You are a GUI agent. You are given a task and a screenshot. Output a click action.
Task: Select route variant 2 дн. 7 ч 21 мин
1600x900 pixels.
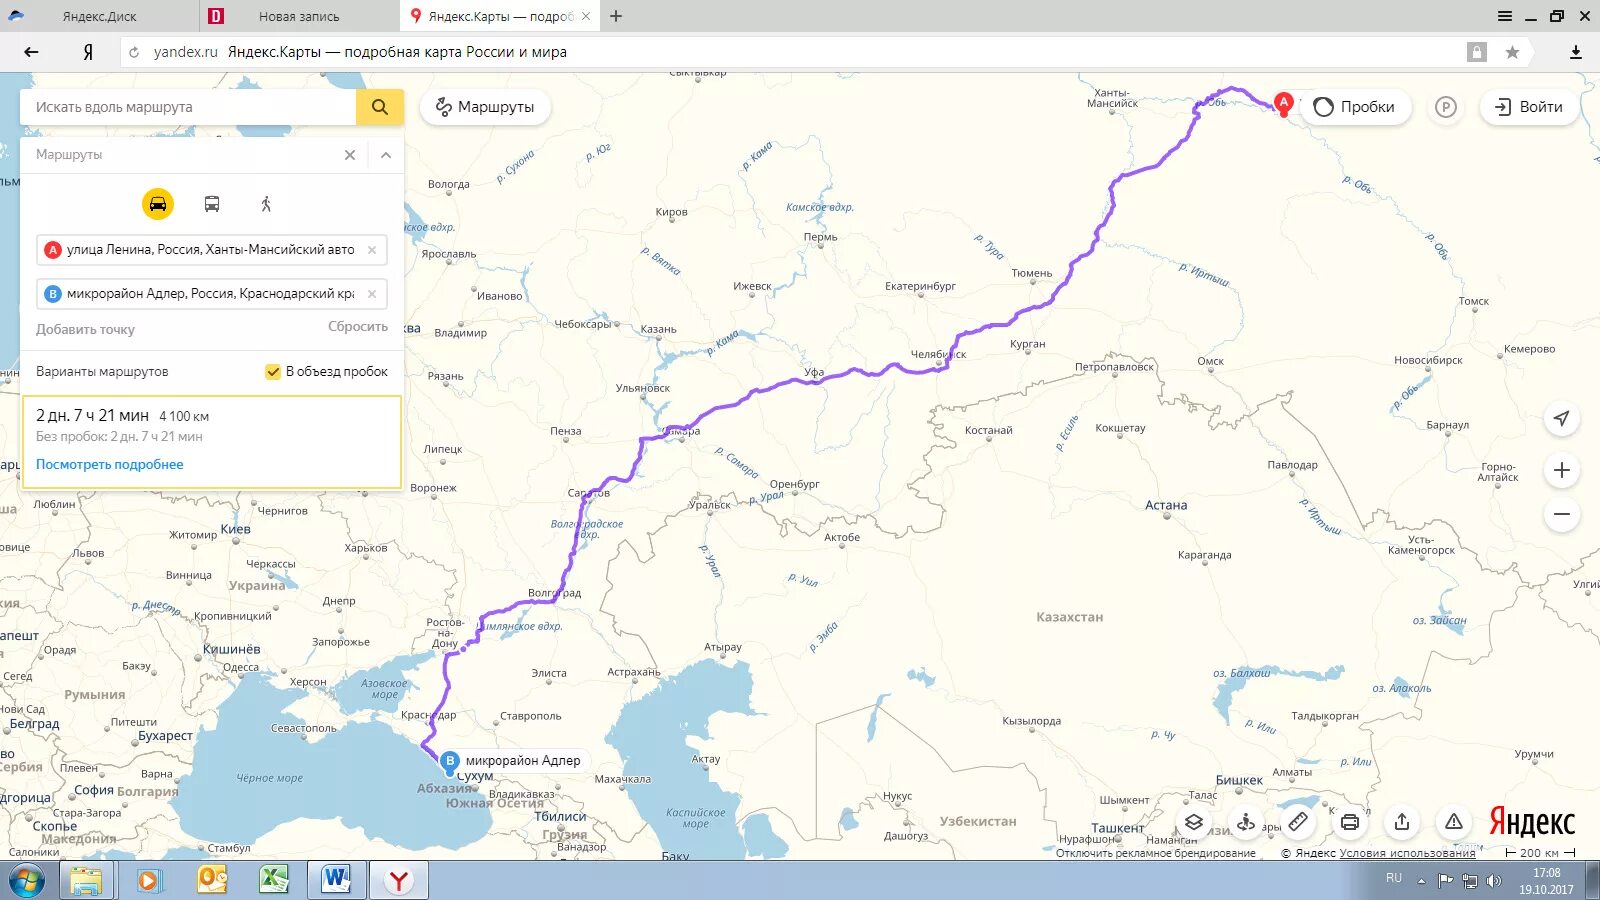[x=212, y=442]
